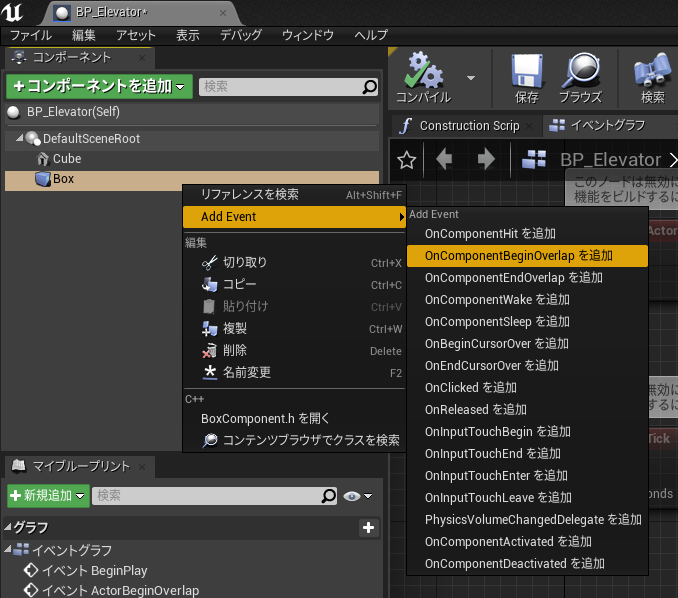Add PhysicsVolumeChangedDelegate event

click(x=528, y=520)
